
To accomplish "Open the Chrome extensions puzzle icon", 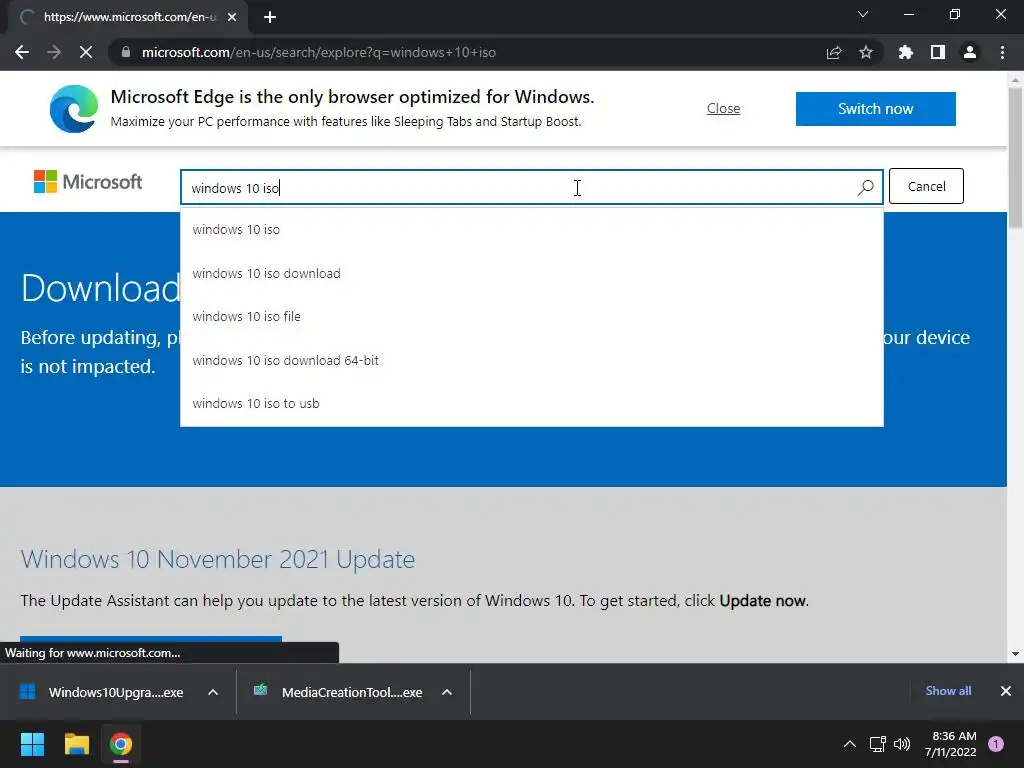I will [x=906, y=52].
